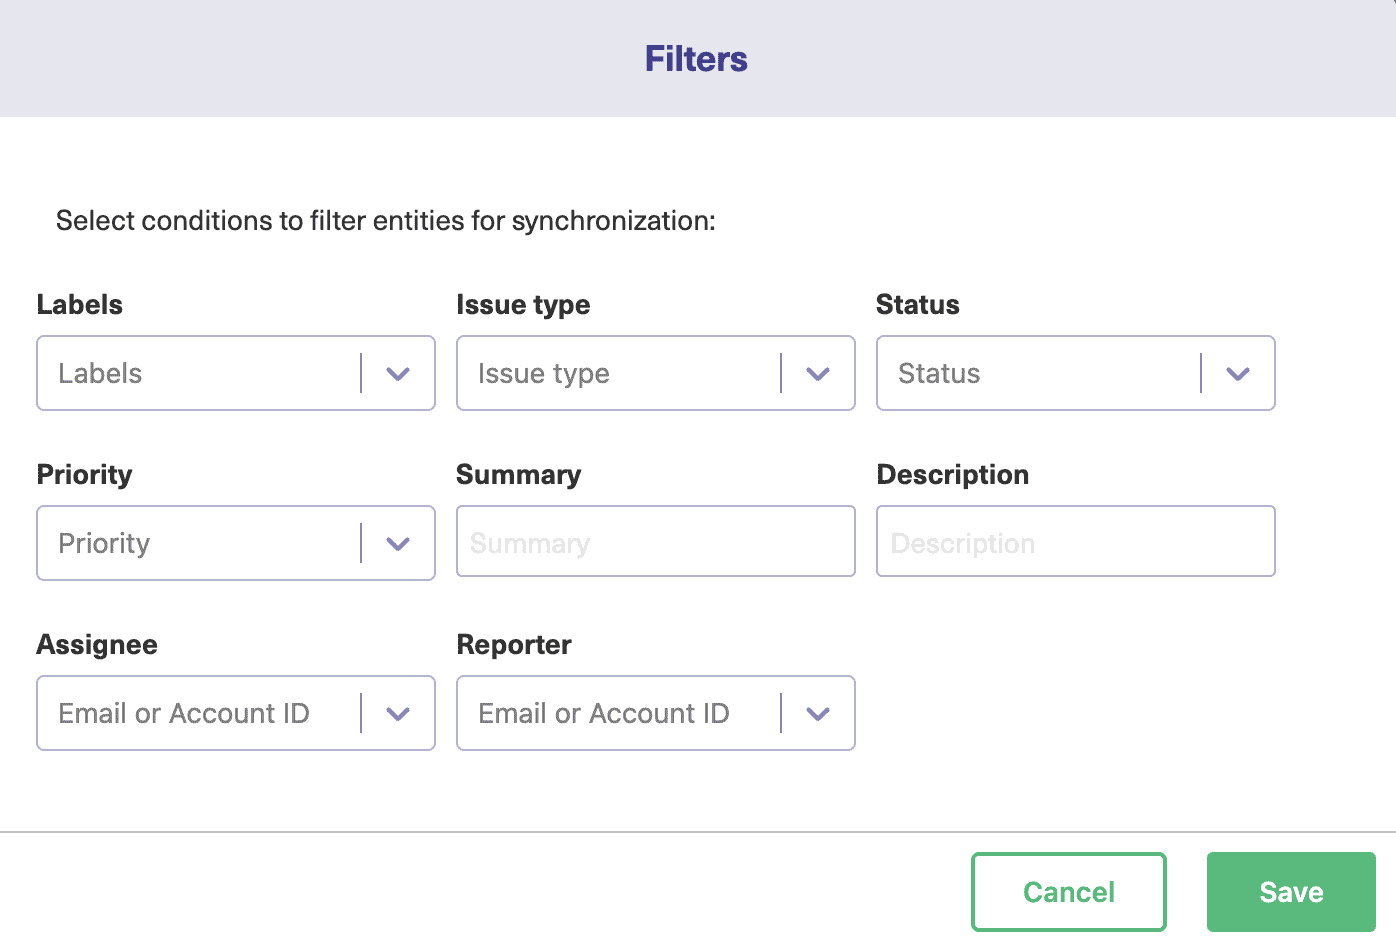
Task: Click inside the Summary text field
Action: pos(655,541)
